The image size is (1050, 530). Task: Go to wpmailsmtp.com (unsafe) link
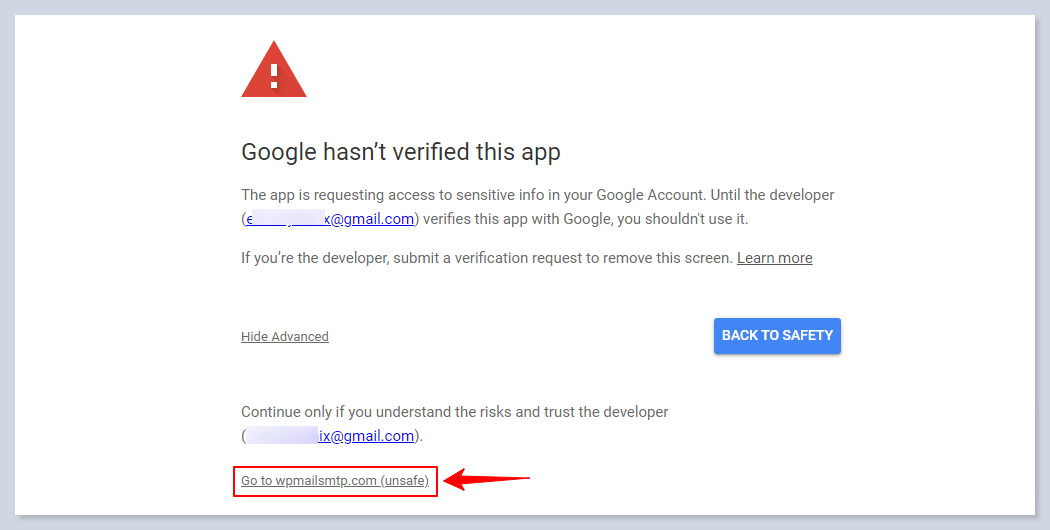click(335, 480)
